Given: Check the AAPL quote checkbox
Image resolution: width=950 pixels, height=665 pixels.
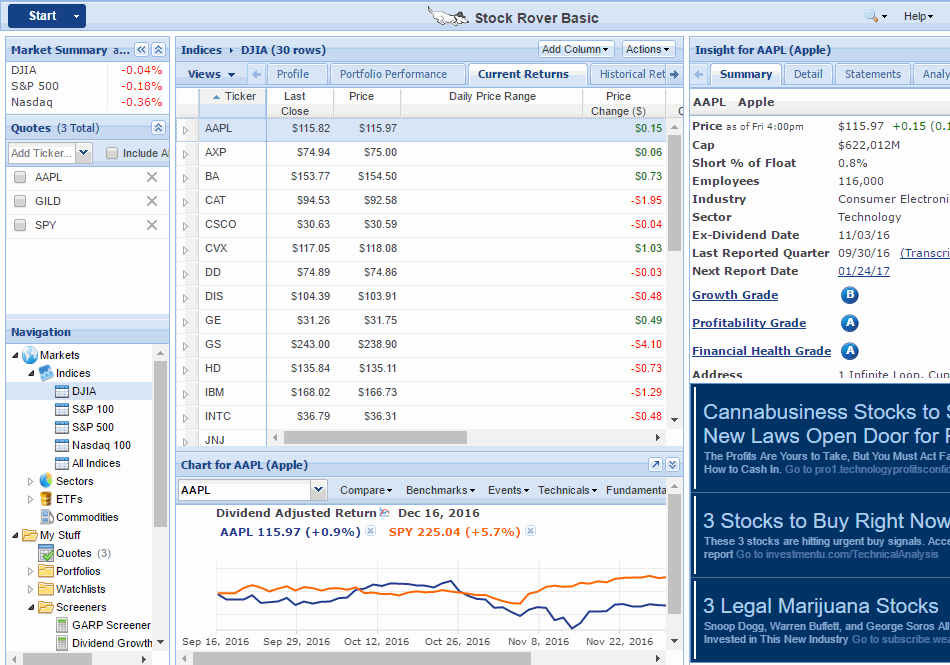Looking at the screenshot, I should click(20, 177).
